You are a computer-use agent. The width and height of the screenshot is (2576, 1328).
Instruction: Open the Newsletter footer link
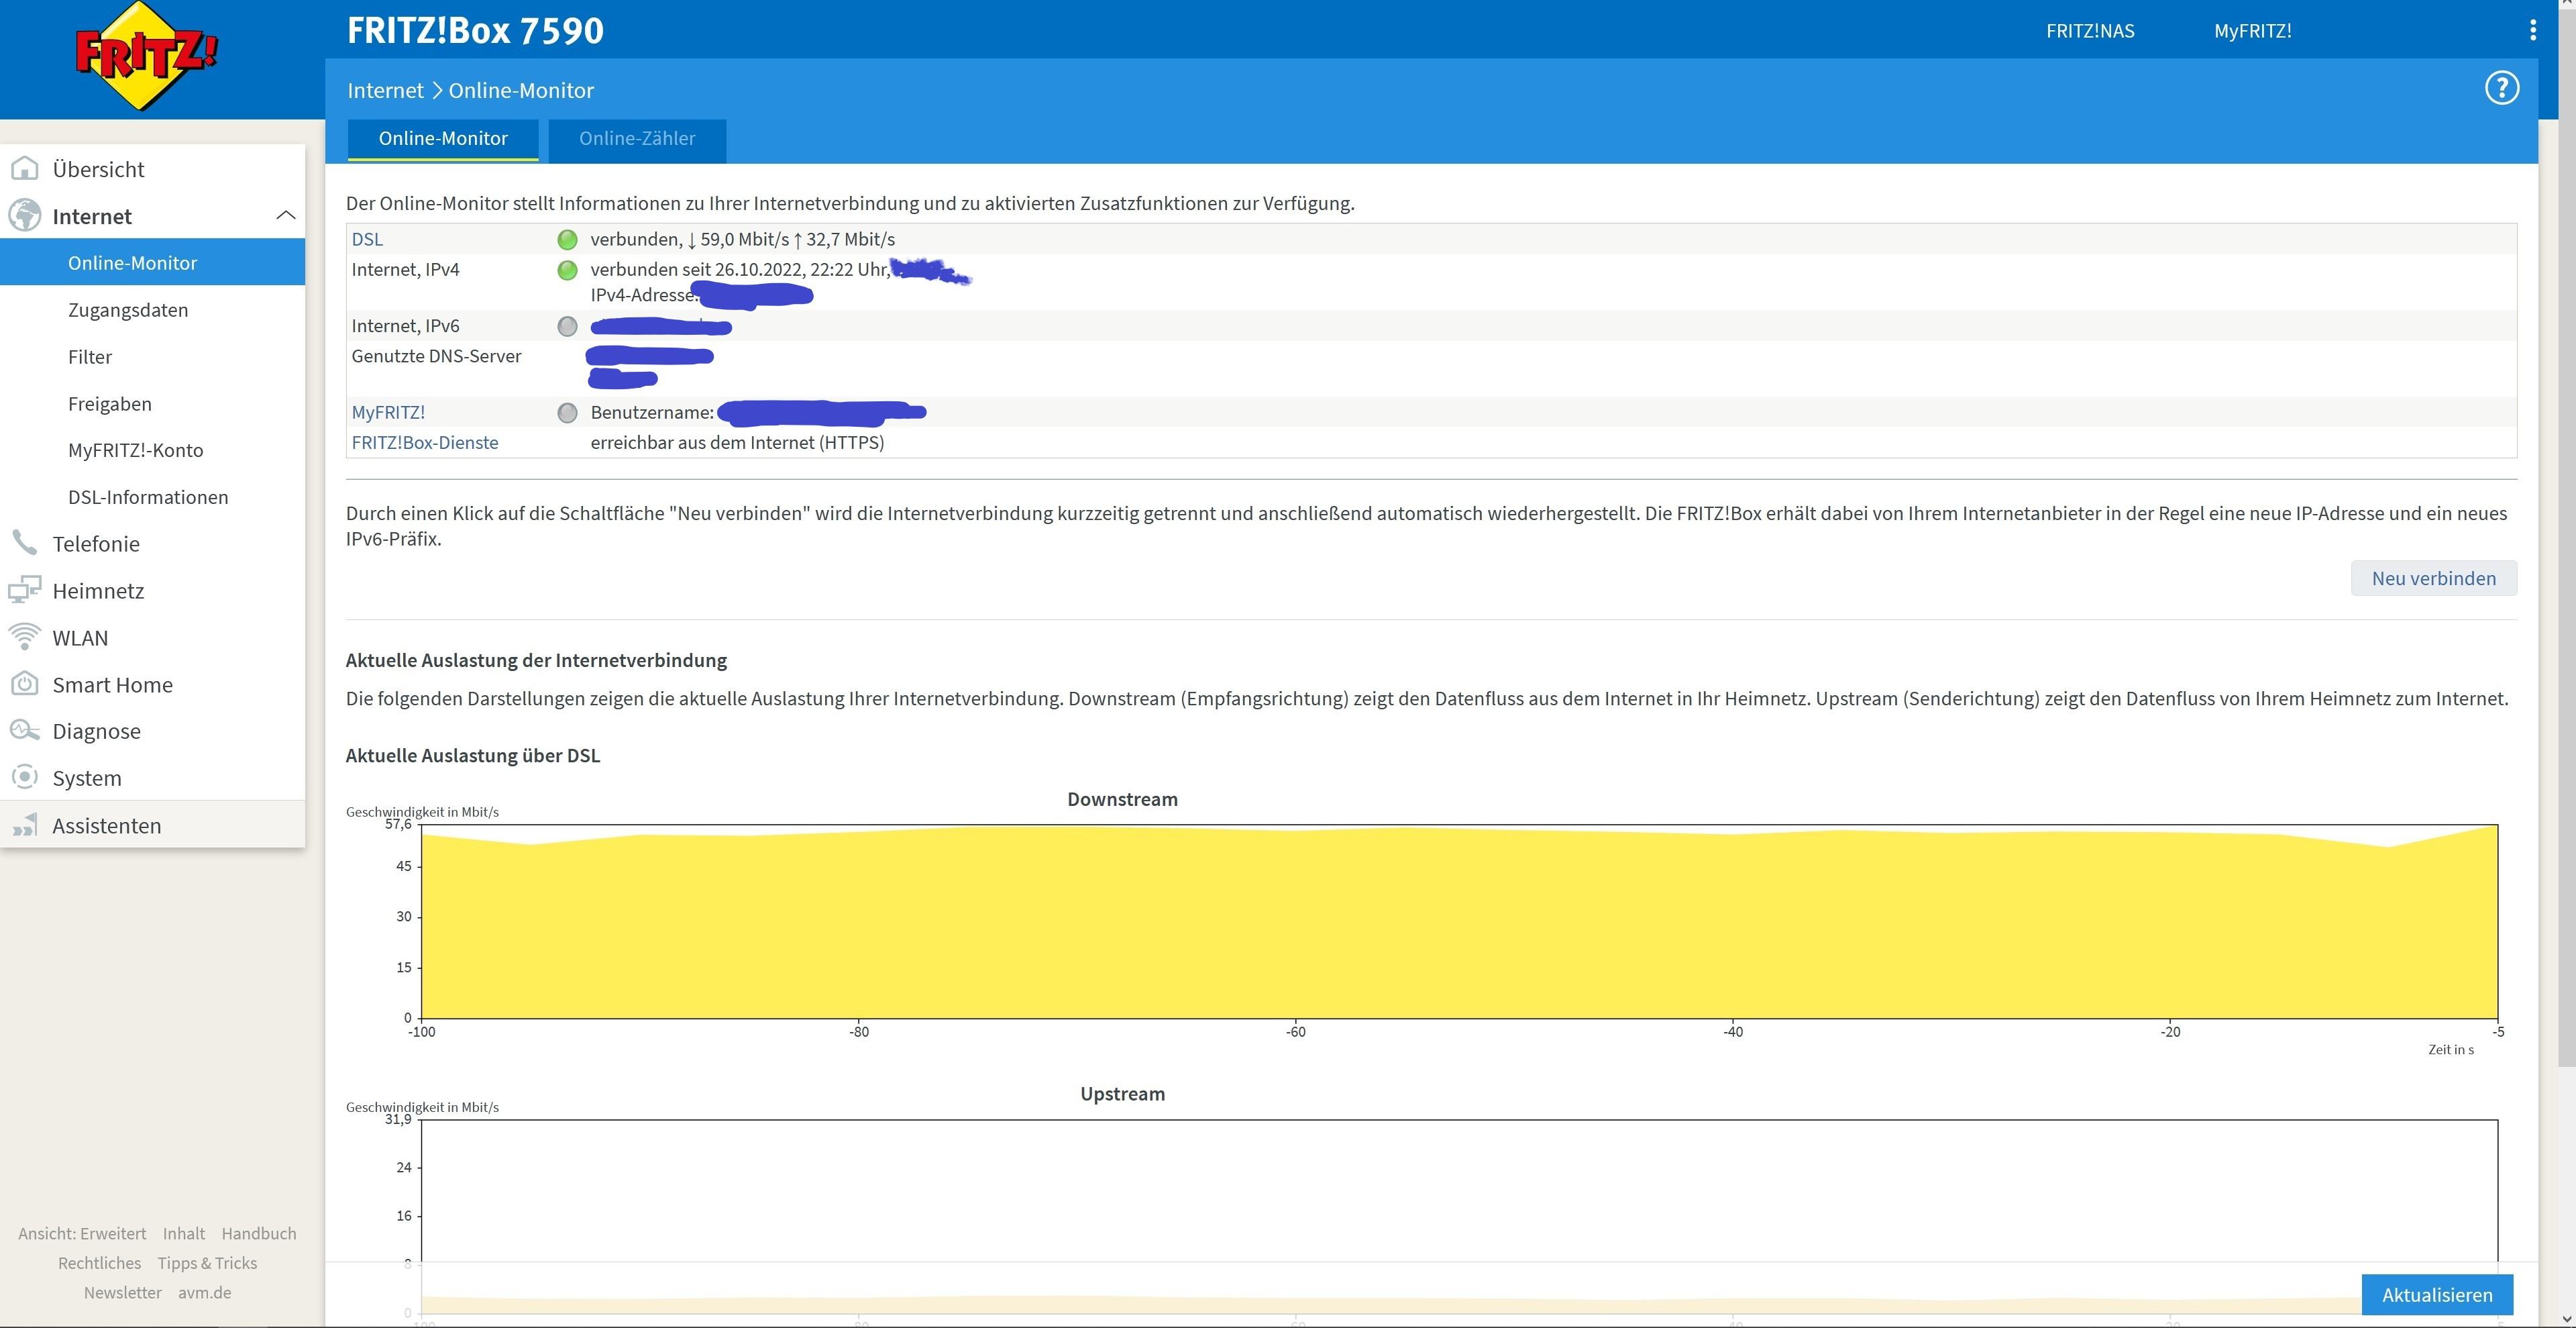[122, 1292]
